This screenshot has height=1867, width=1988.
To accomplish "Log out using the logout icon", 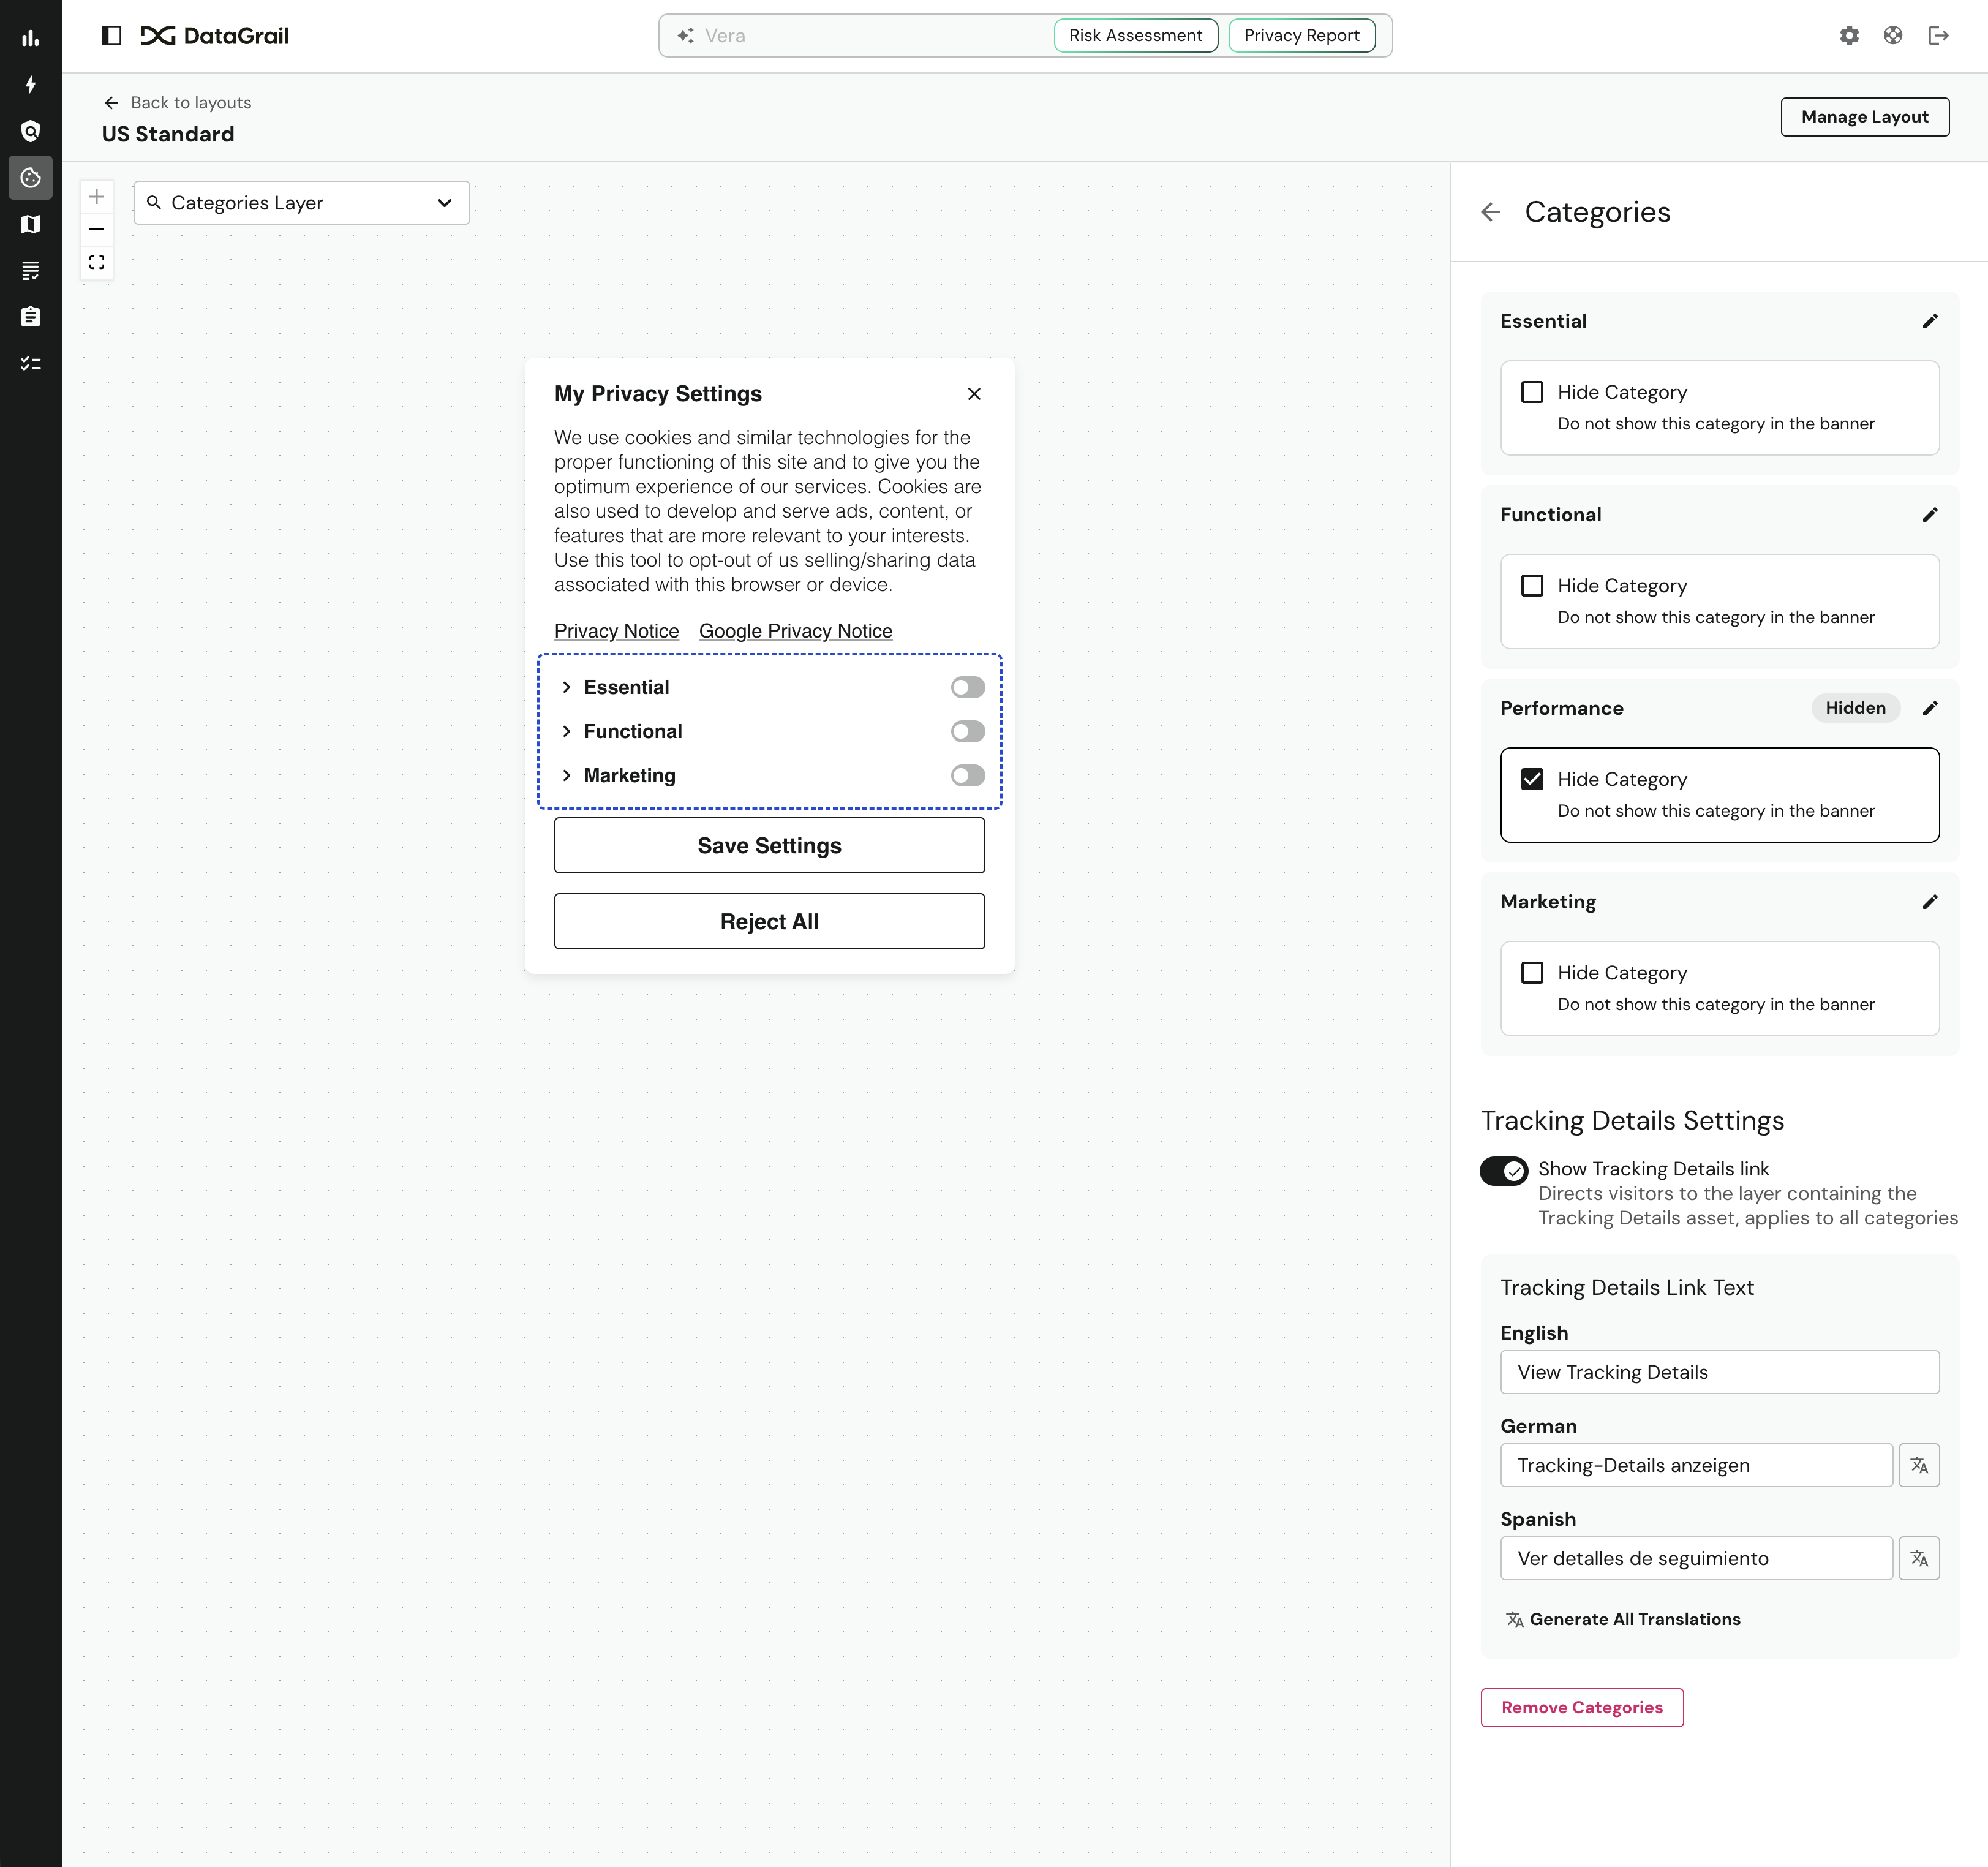I will 1939,35.
